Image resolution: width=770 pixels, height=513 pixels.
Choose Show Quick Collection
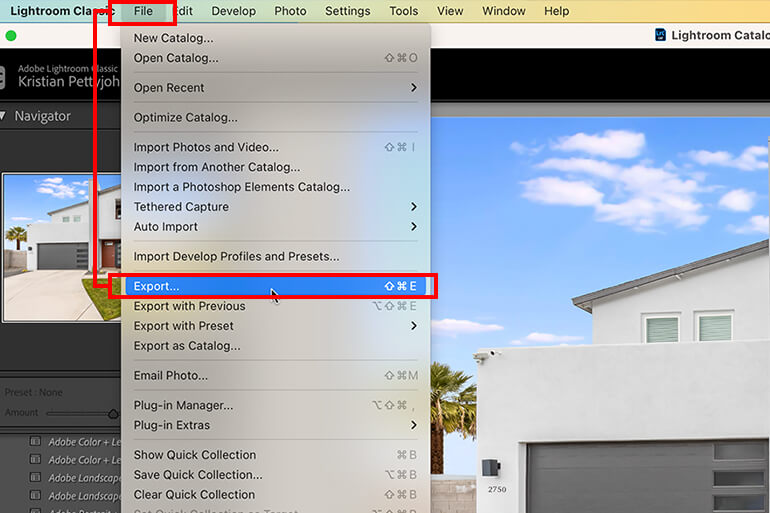(x=275, y=455)
